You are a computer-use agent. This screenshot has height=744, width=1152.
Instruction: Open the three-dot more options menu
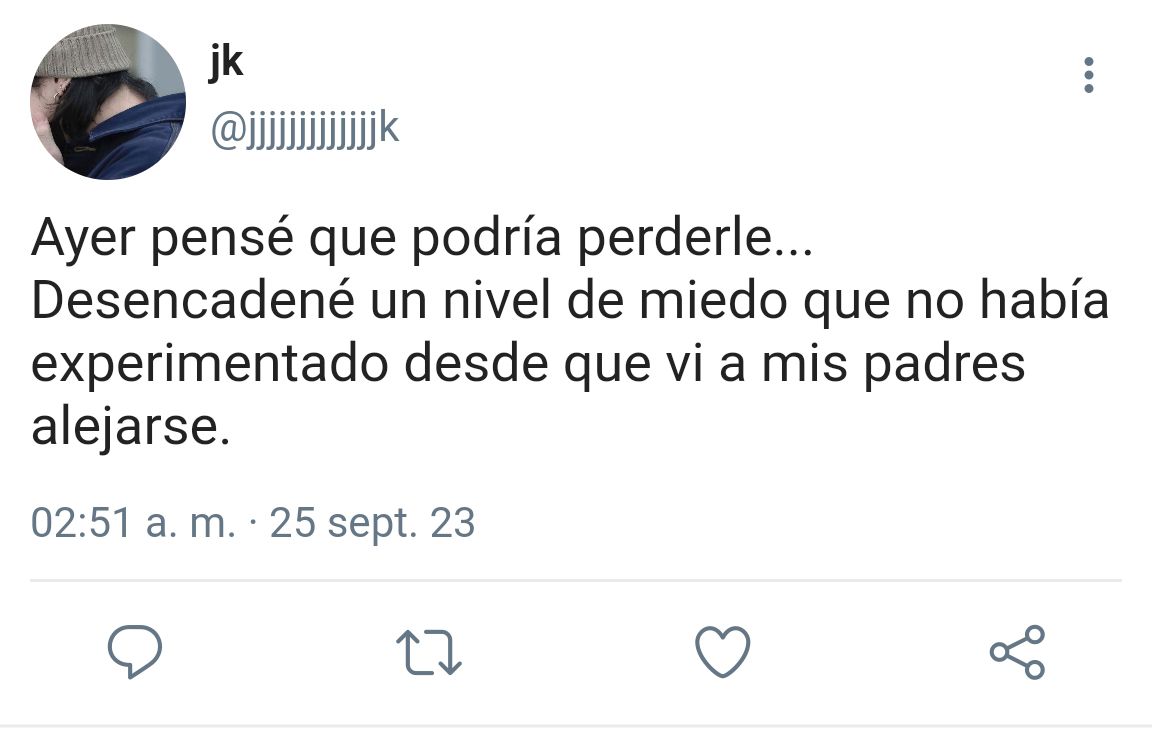click(1089, 75)
